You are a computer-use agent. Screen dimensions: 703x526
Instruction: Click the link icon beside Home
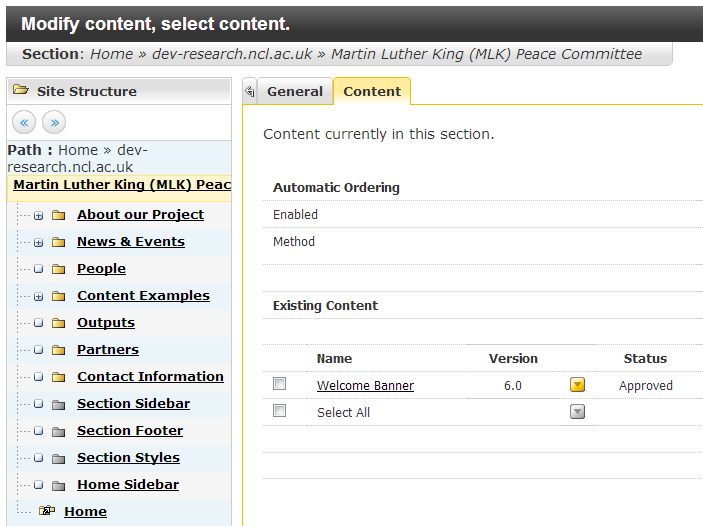click(x=46, y=511)
